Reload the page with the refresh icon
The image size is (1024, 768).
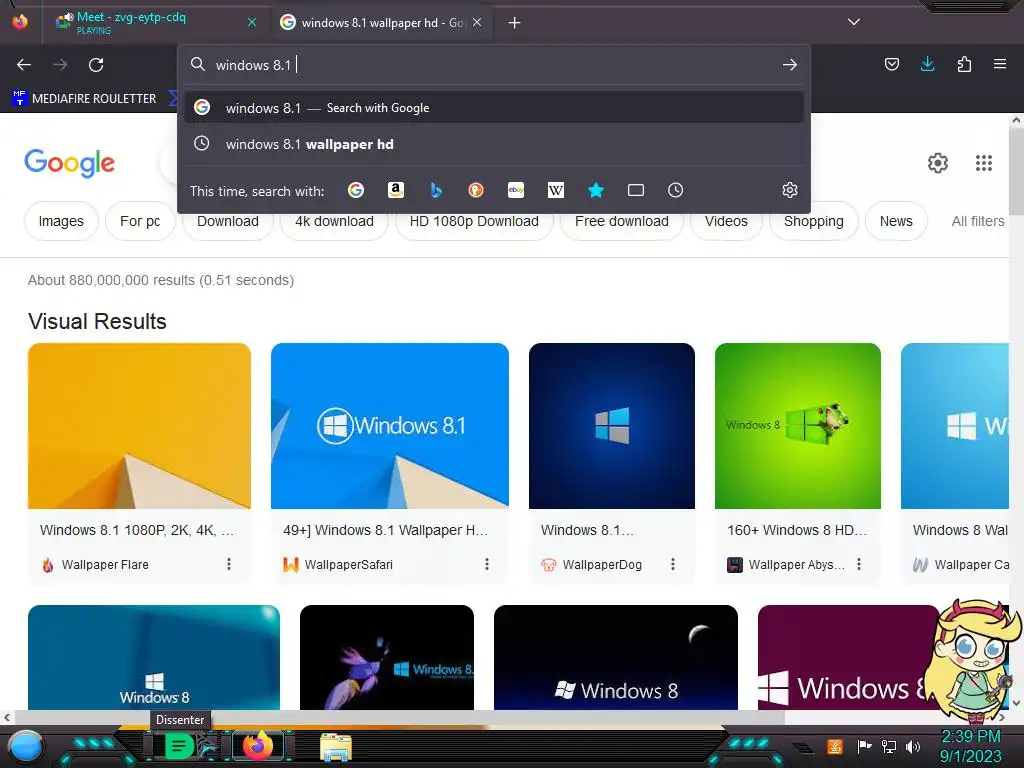96,65
